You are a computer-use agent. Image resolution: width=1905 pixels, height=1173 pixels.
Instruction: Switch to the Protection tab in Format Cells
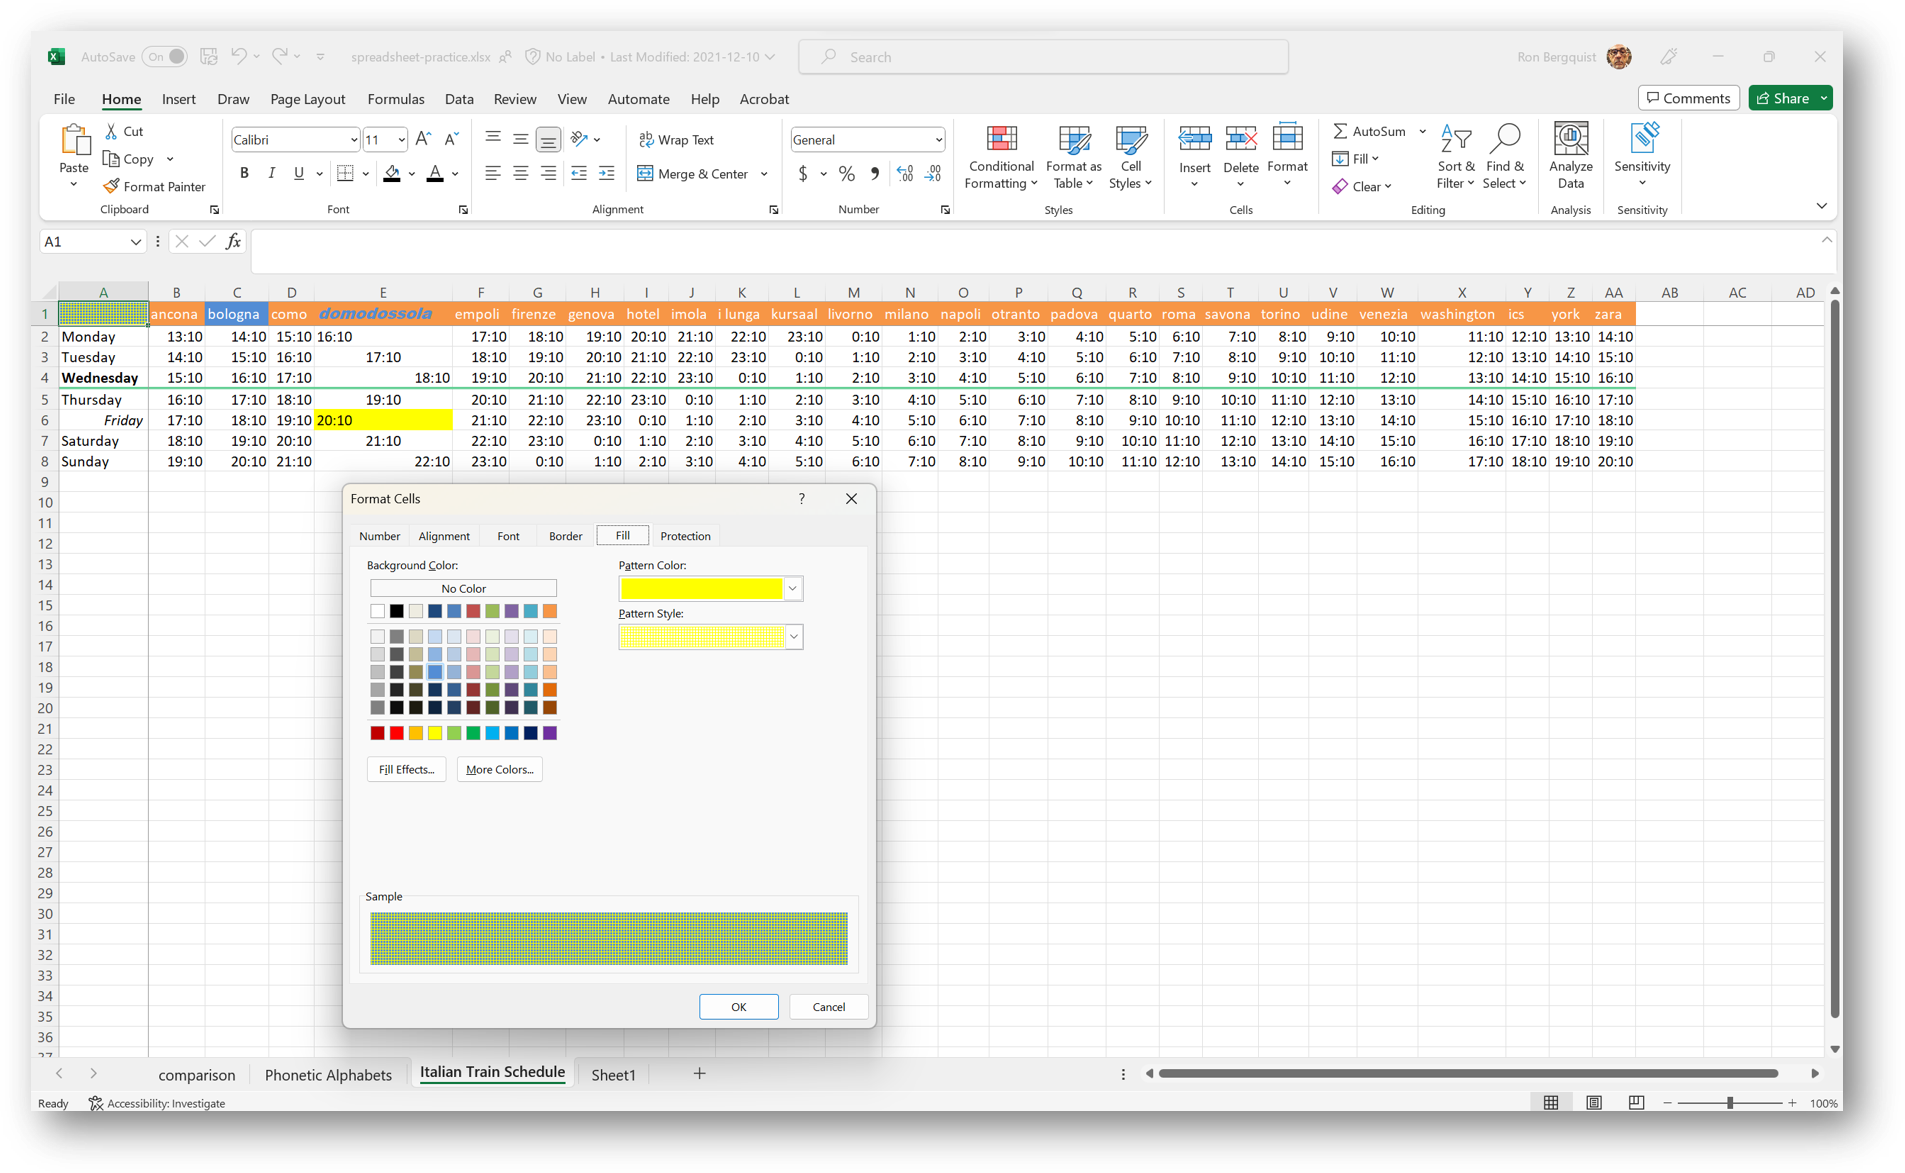(x=684, y=535)
